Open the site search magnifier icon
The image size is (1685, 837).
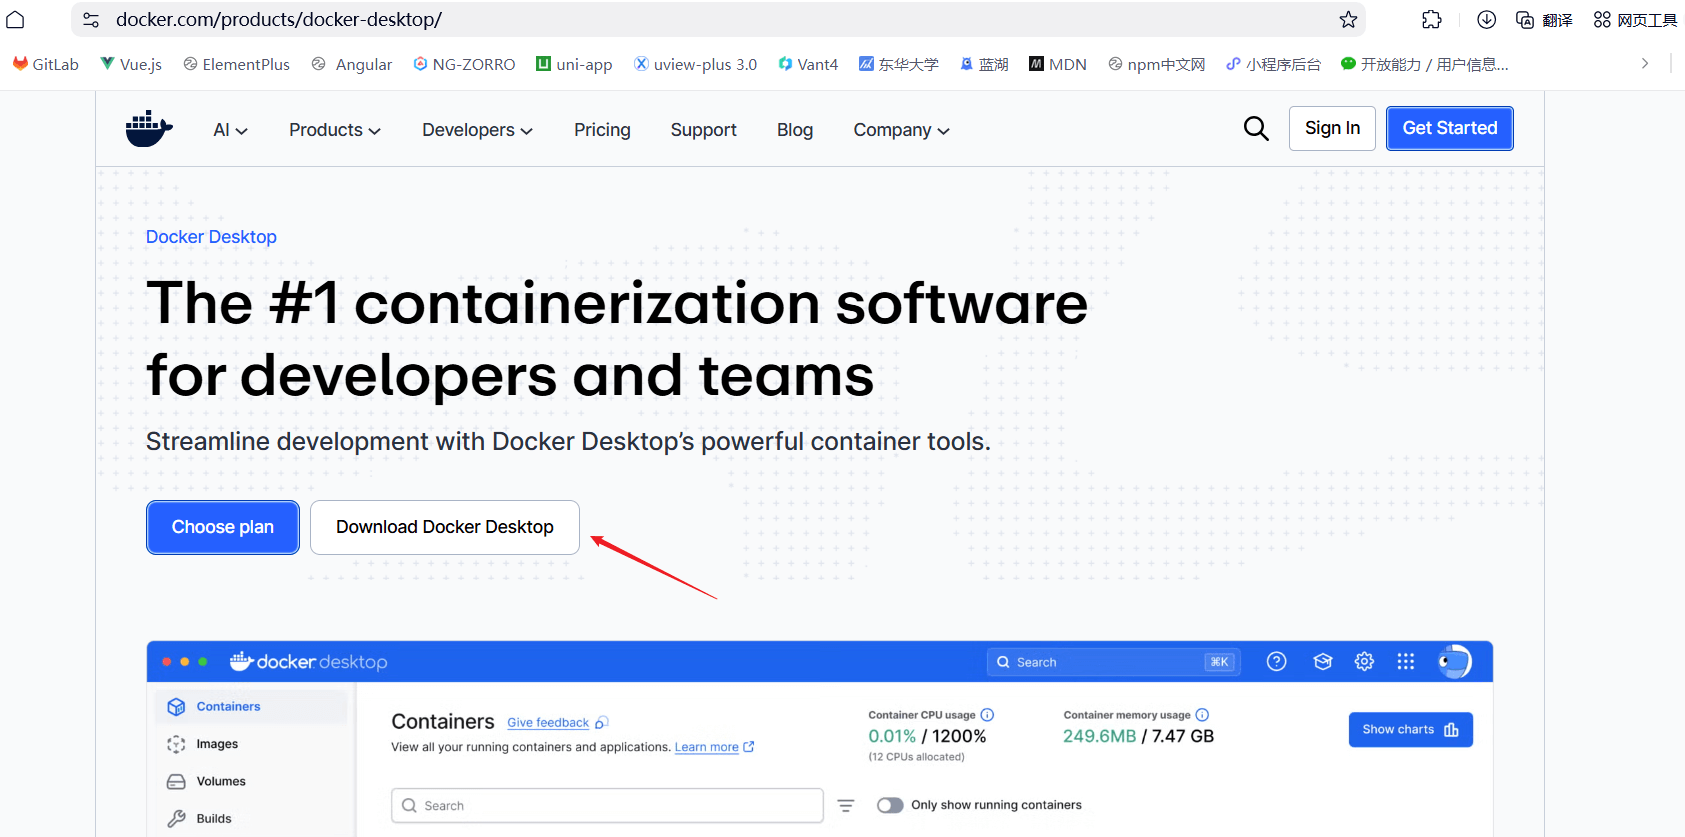coord(1256,129)
